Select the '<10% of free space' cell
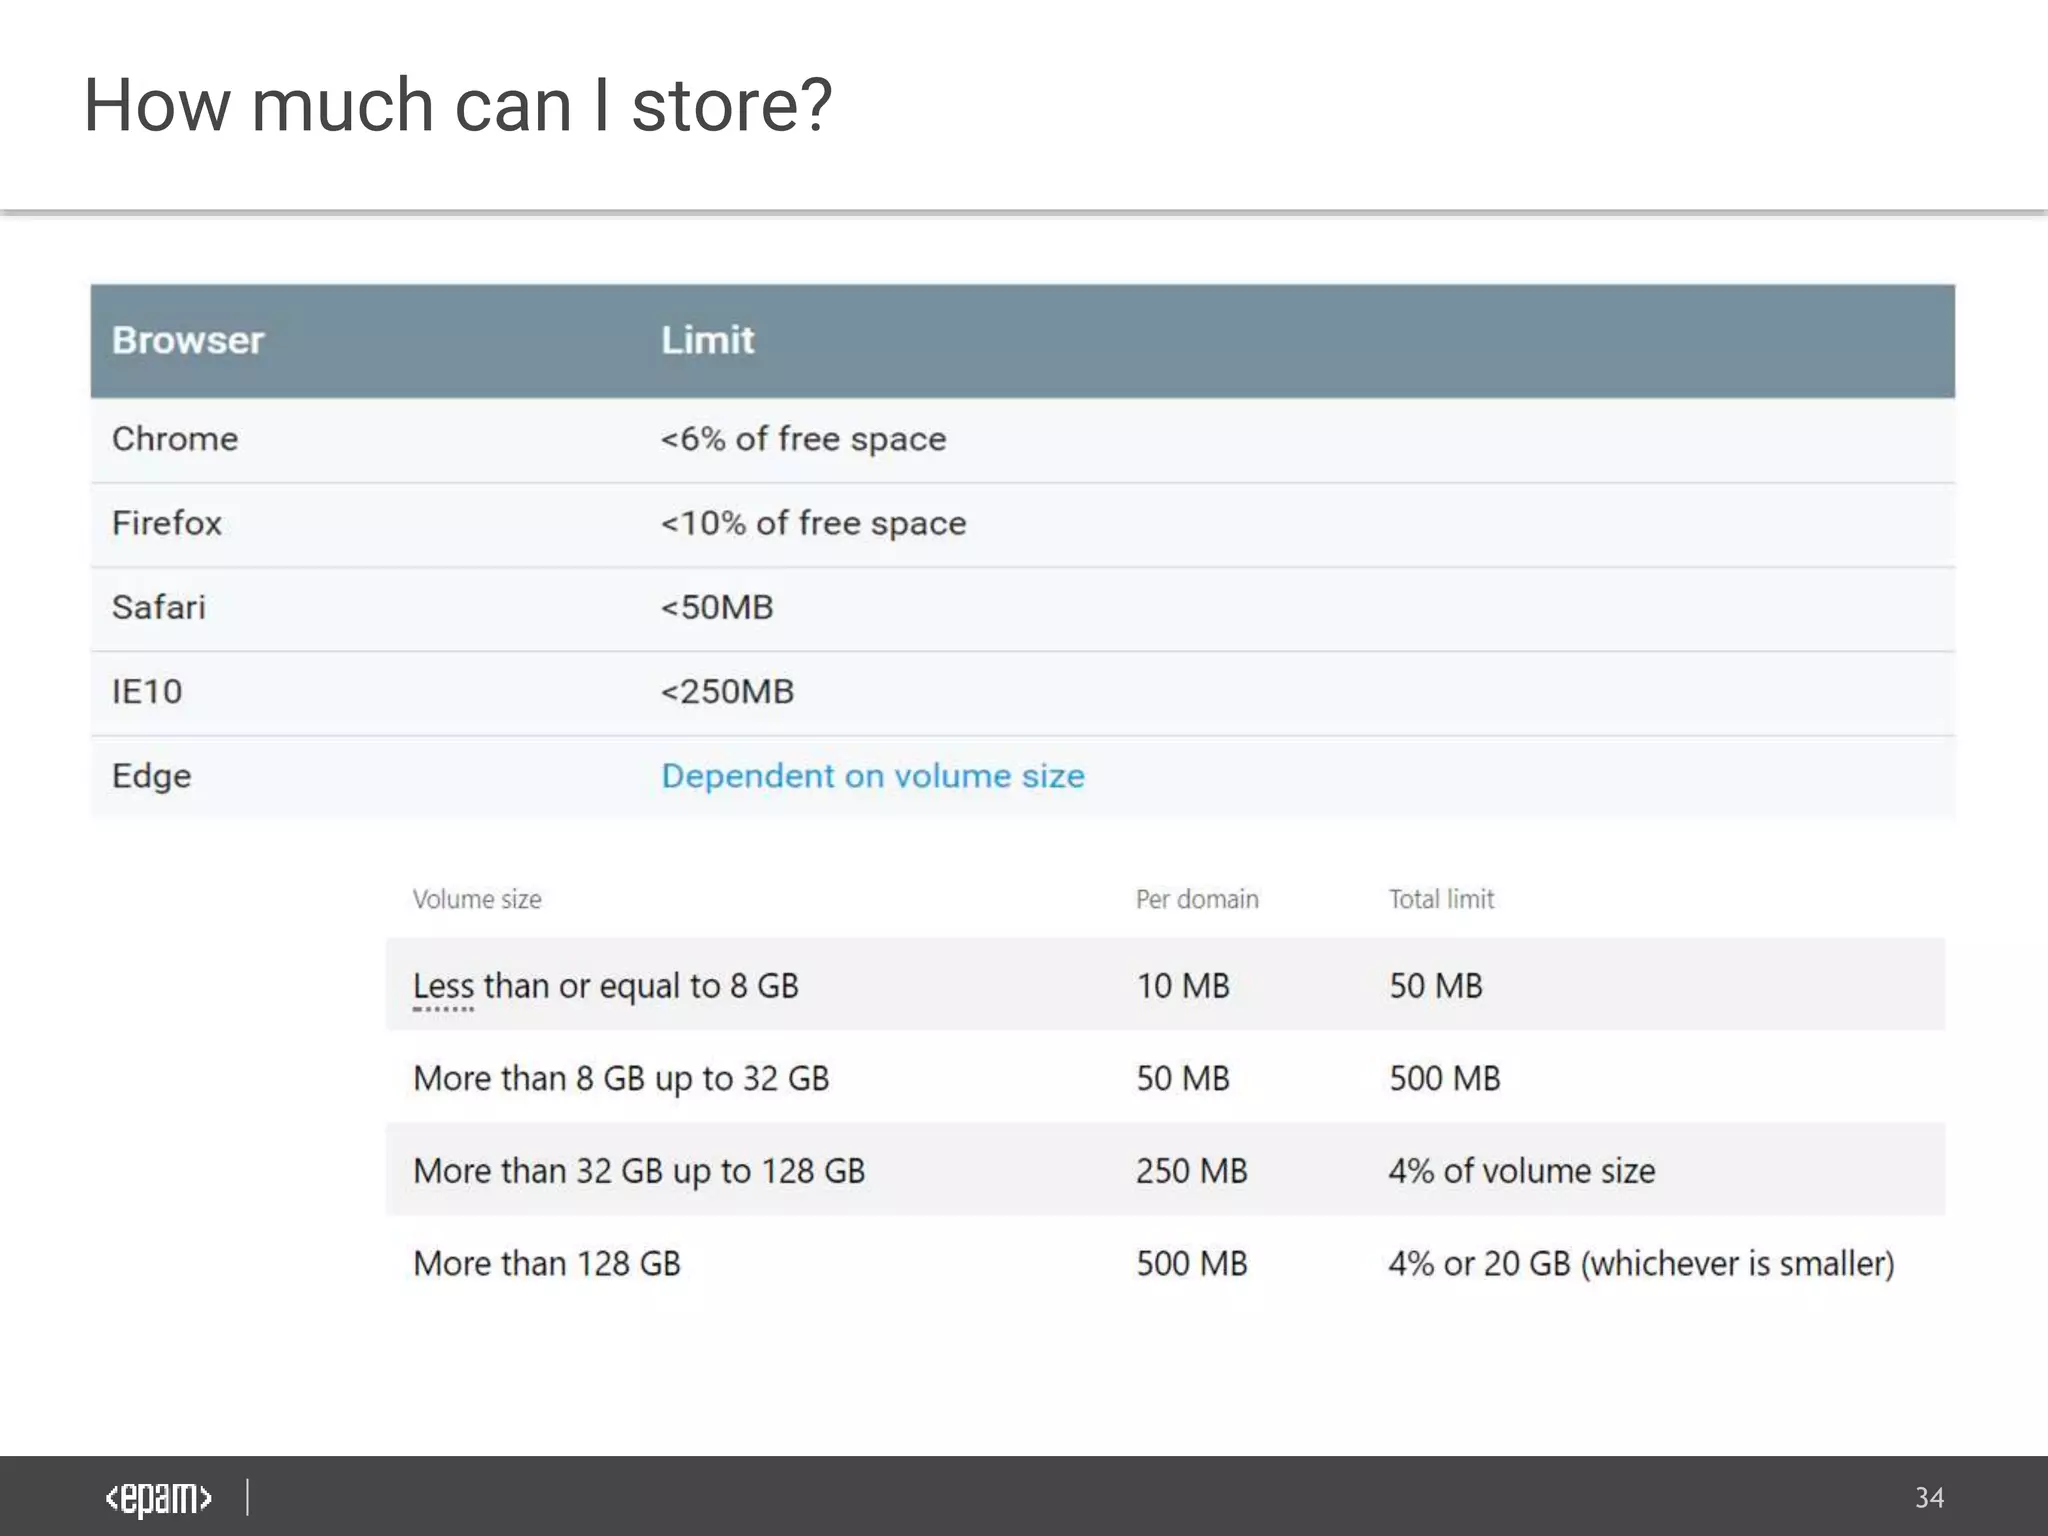 point(813,523)
